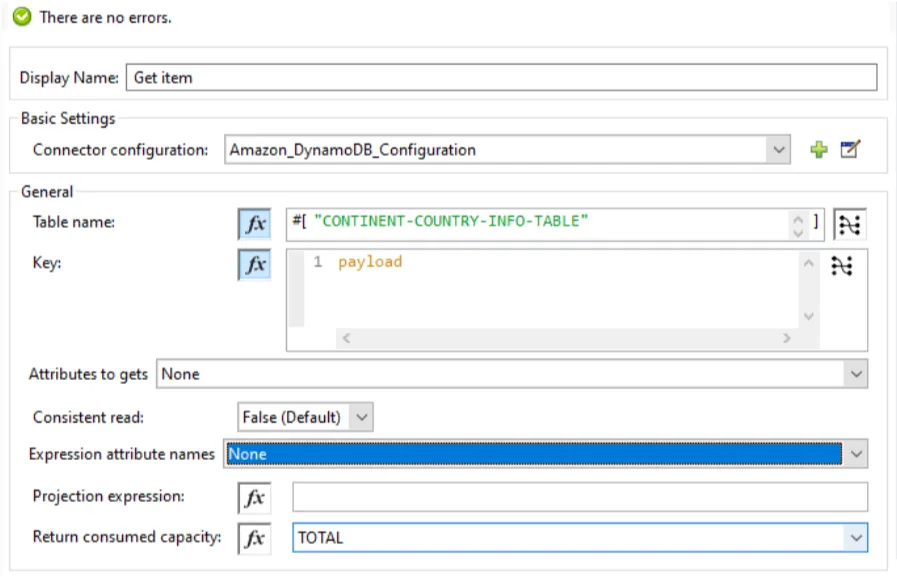897x577 pixels.
Task: Click Key editor horizontal scroll left arrow
Action: coord(346,338)
